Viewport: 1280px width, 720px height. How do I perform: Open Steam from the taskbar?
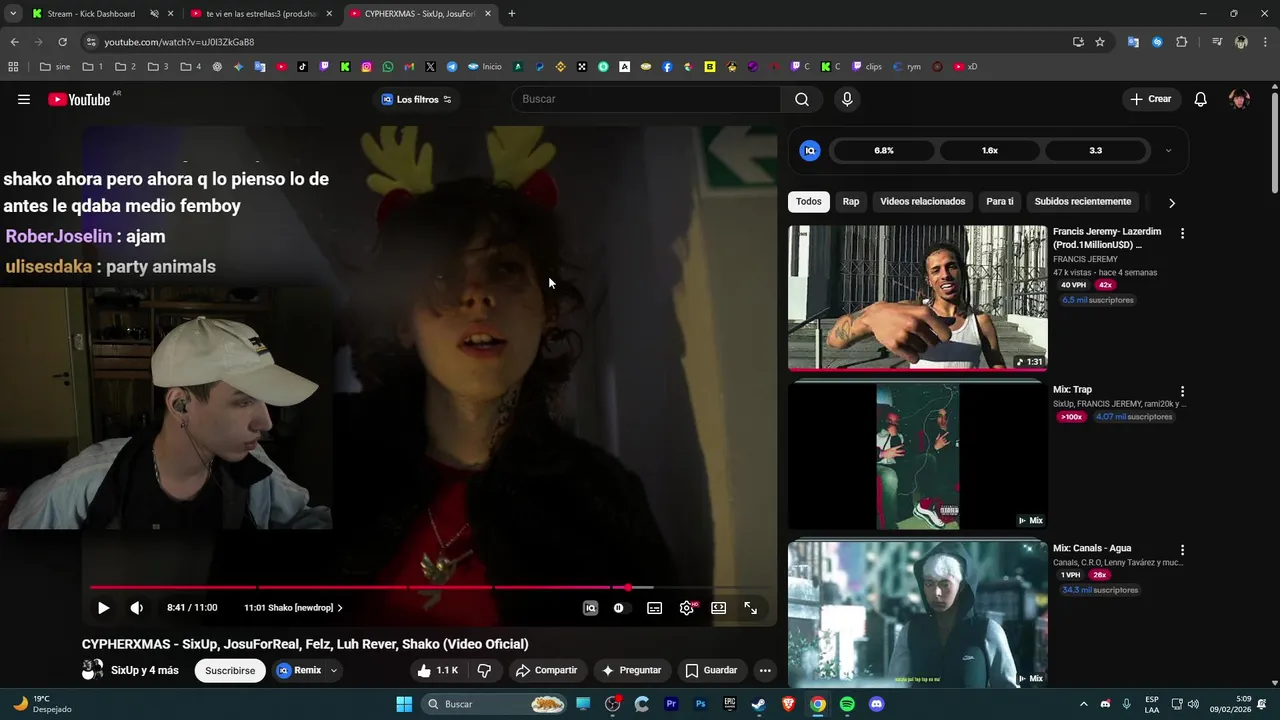click(x=759, y=704)
